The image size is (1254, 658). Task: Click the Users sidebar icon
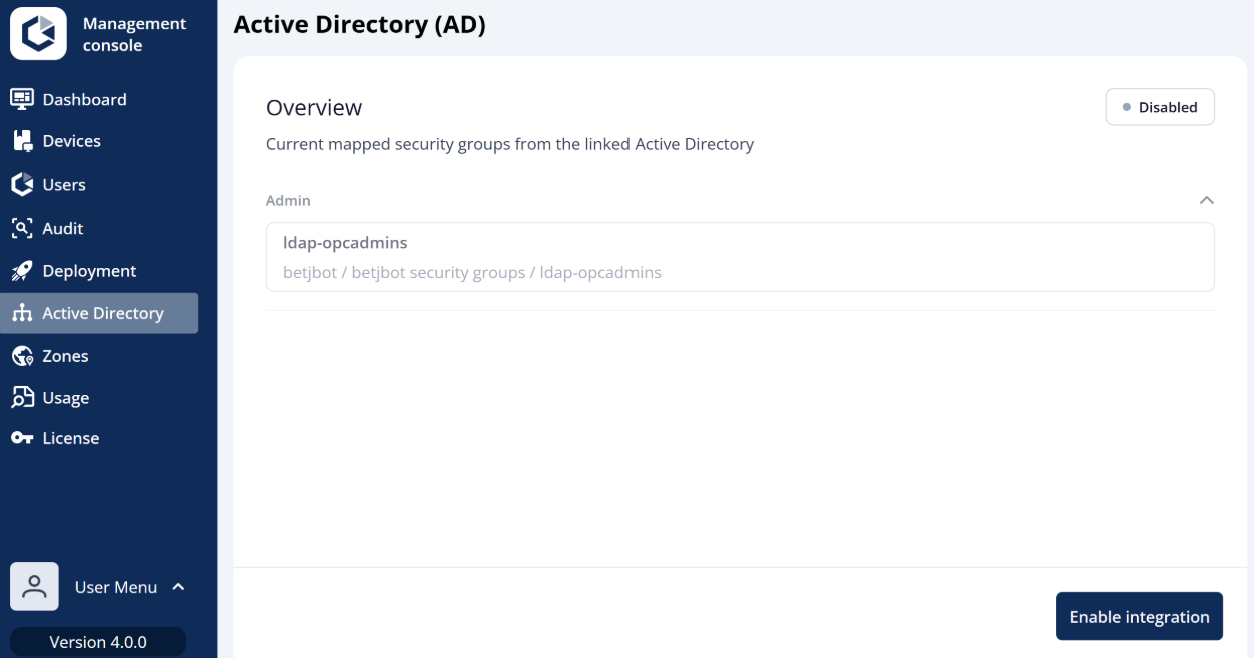coord(22,184)
